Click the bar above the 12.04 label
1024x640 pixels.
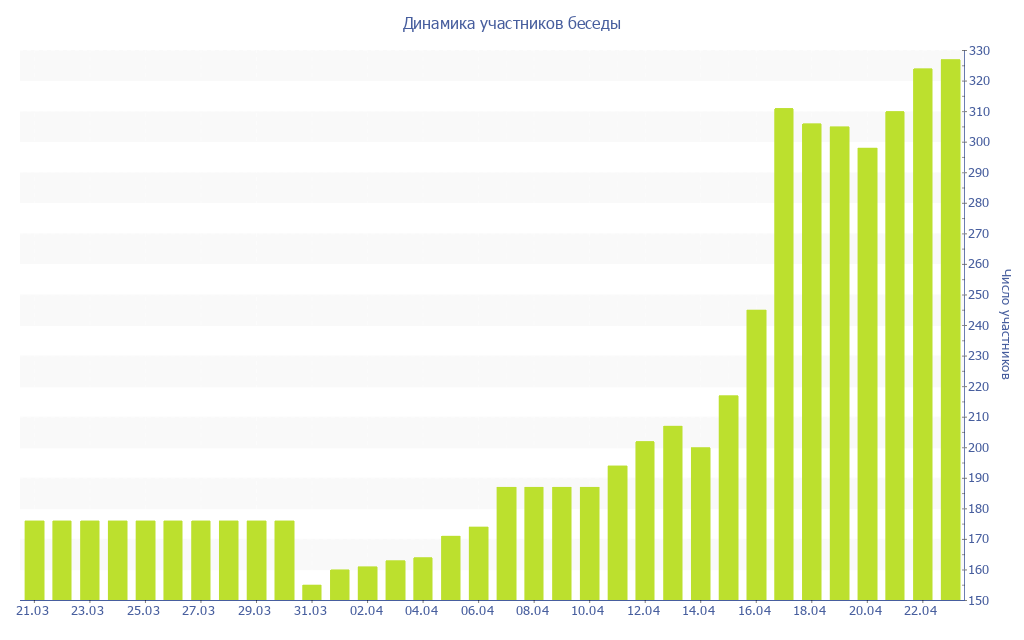[x=645, y=520]
